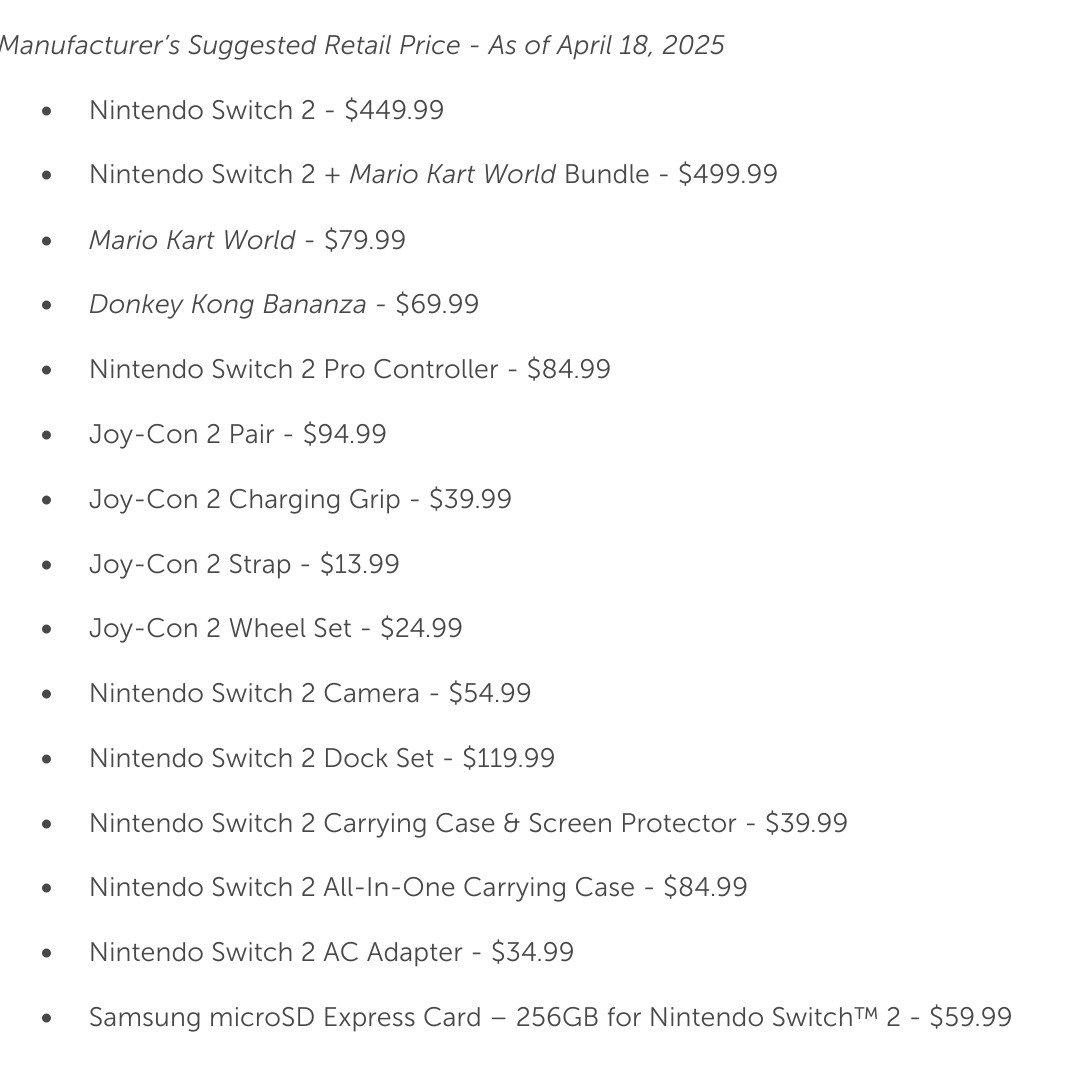Click the Nintendo Switch 2 $449.99 line
1080x1067 pixels.
point(267,110)
